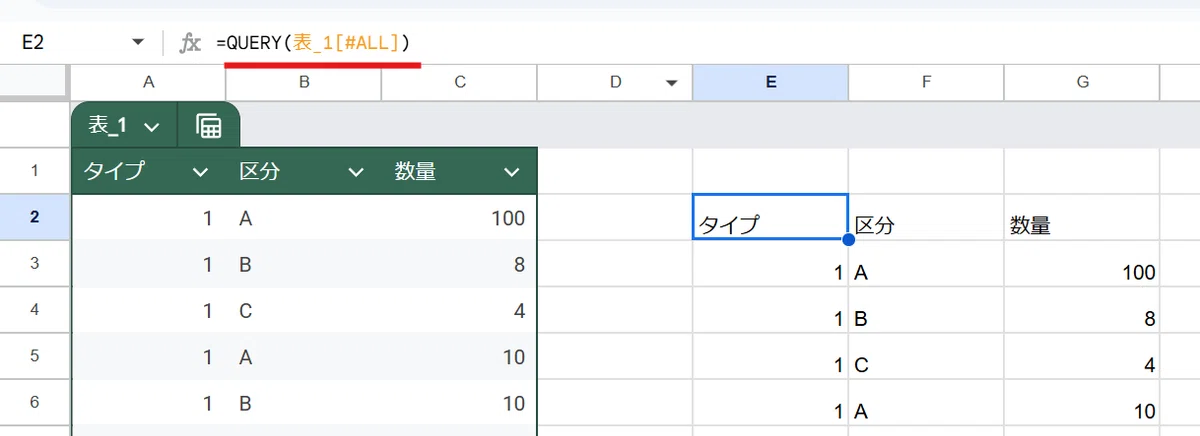Select row 3 header
Screen dimensions: 1200x436
click(34, 264)
